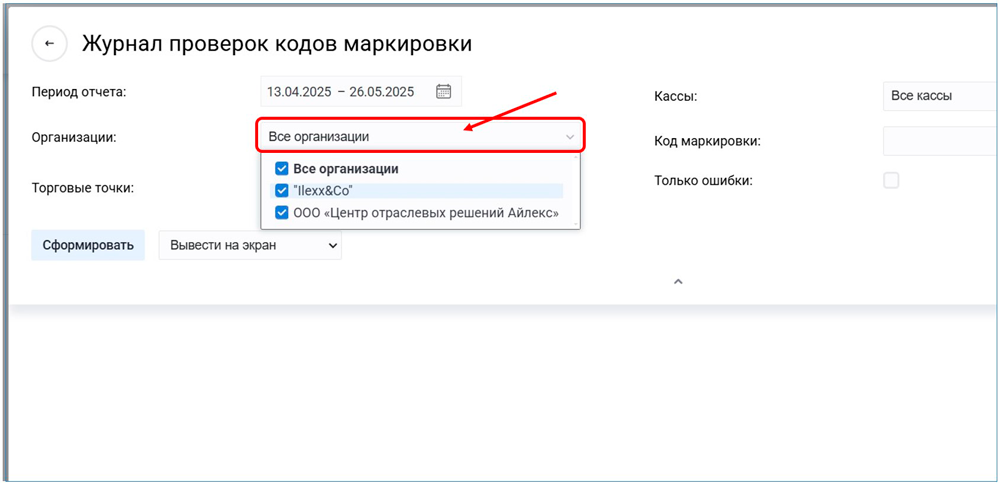The image size is (1000, 485).
Task: Click the 'Код маркировки' input field
Action: tap(938, 141)
